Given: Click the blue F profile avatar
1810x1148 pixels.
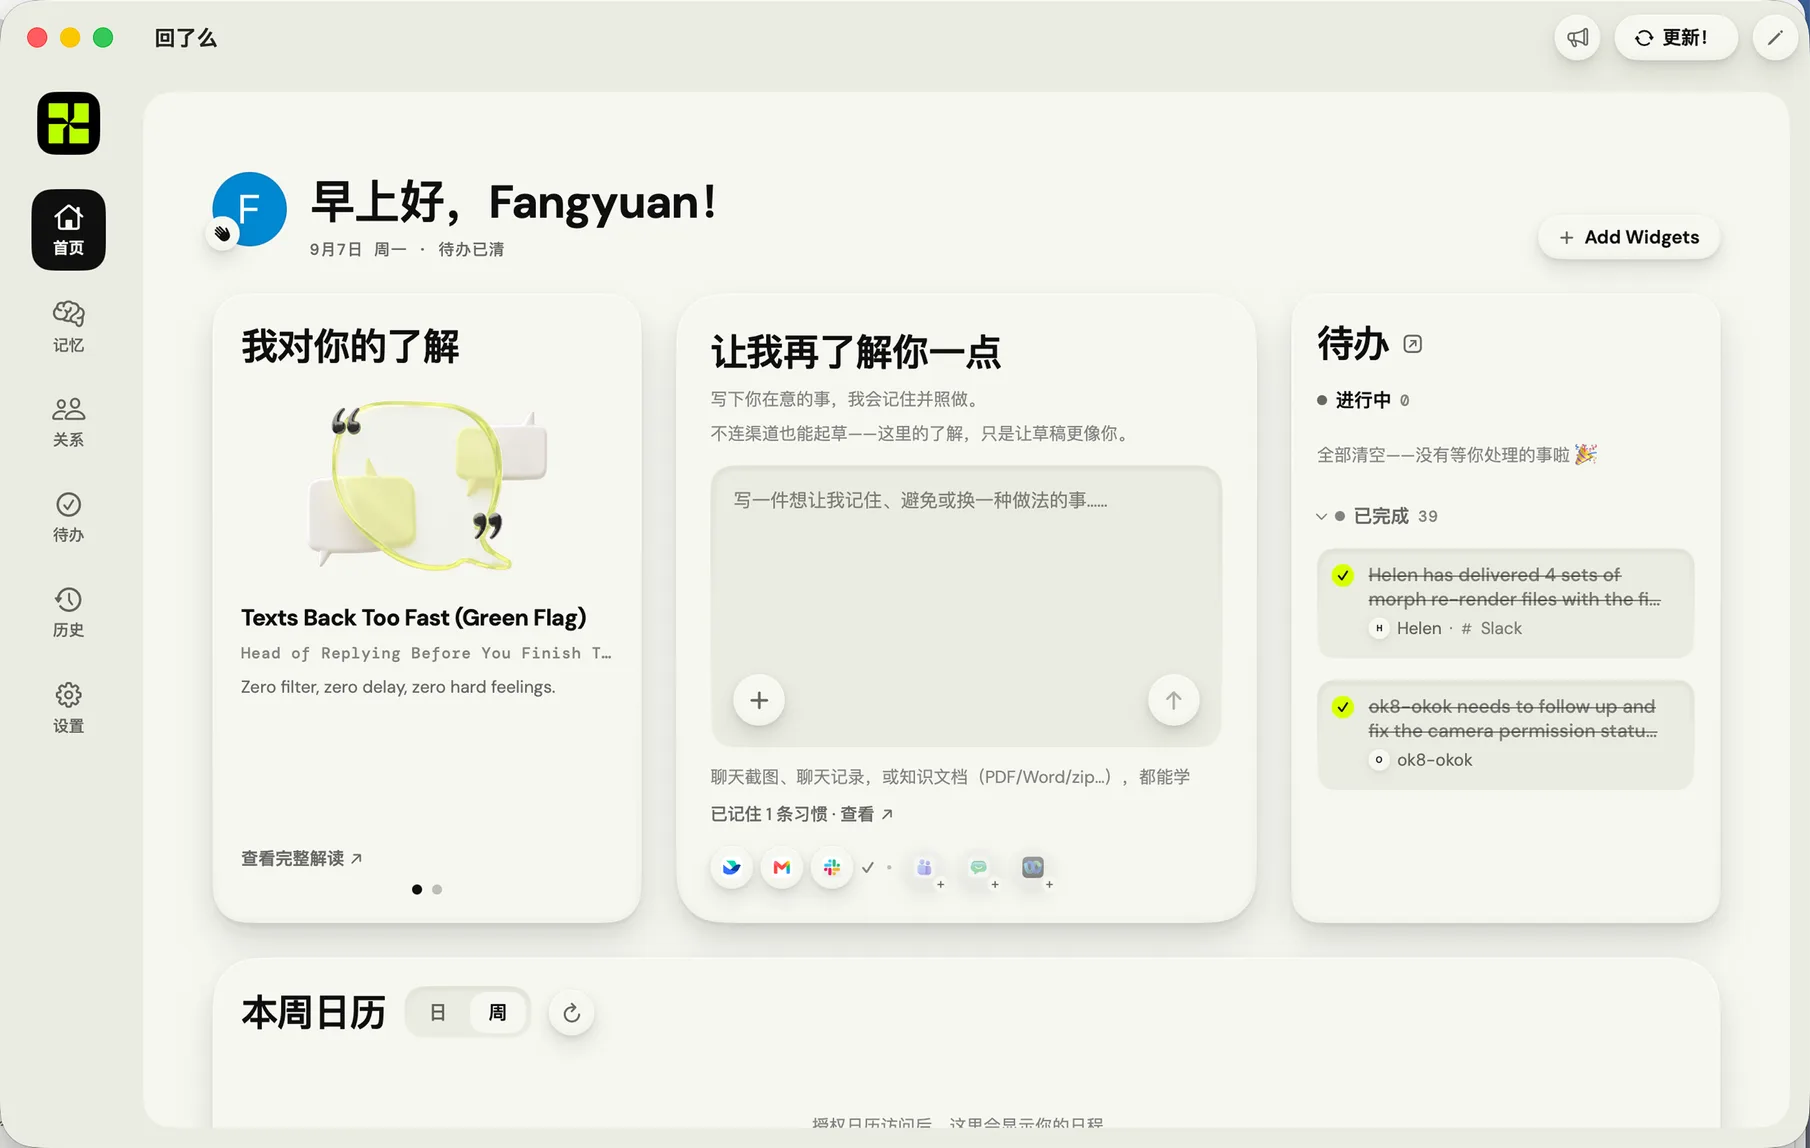Looking at the screenshot, I should [250, 209].
